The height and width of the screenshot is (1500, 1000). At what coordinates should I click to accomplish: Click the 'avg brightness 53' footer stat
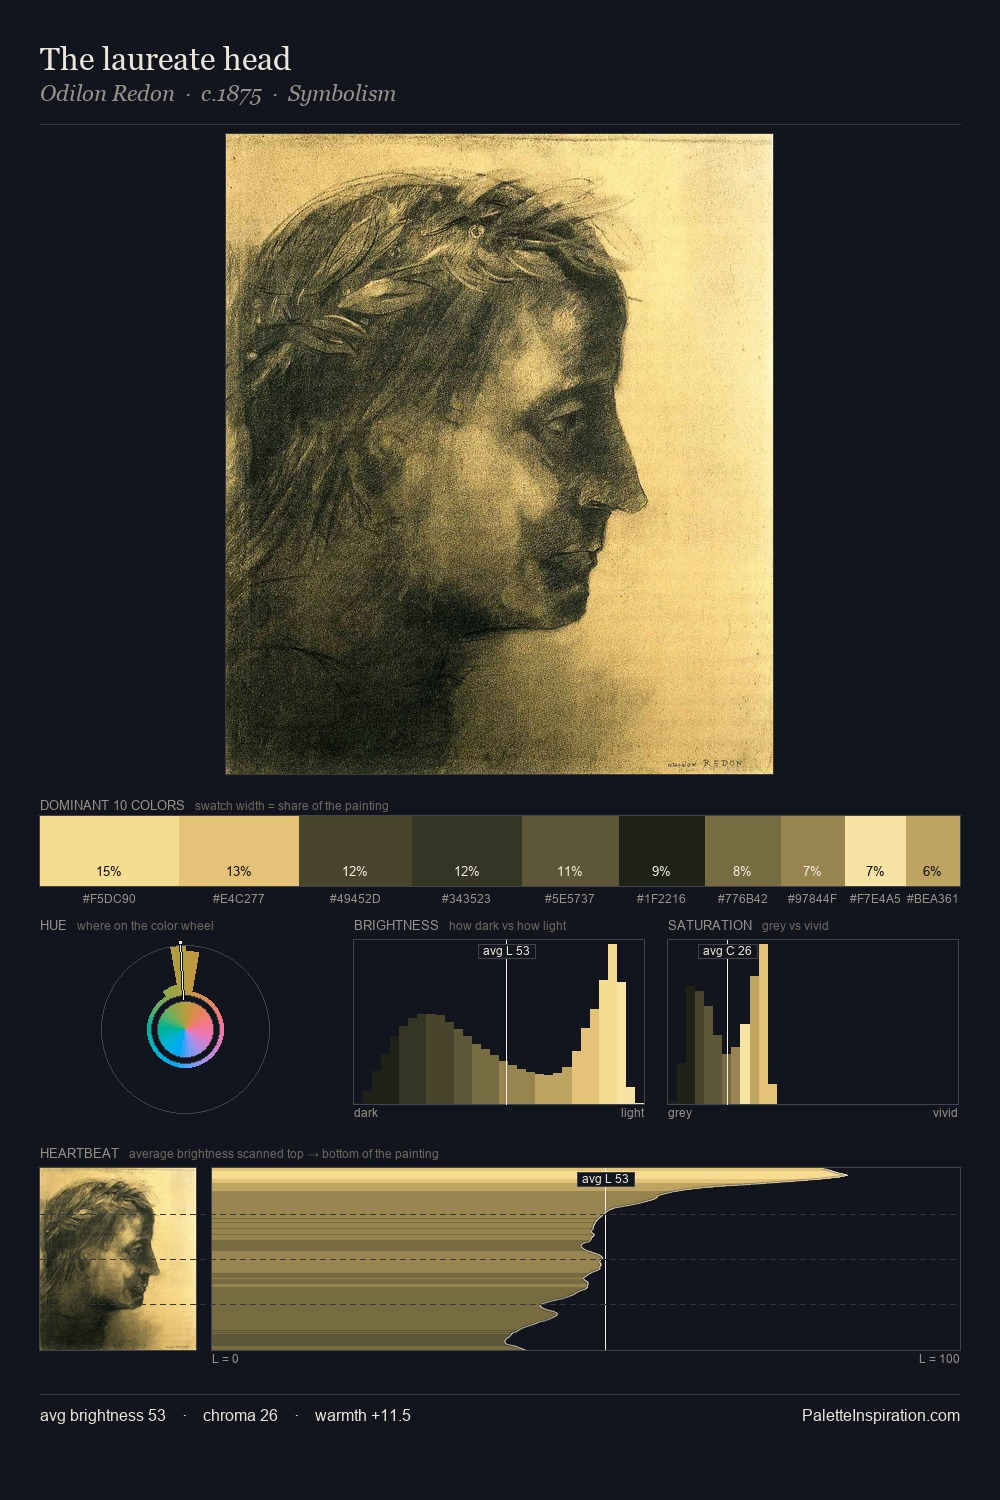point(103,1415)
